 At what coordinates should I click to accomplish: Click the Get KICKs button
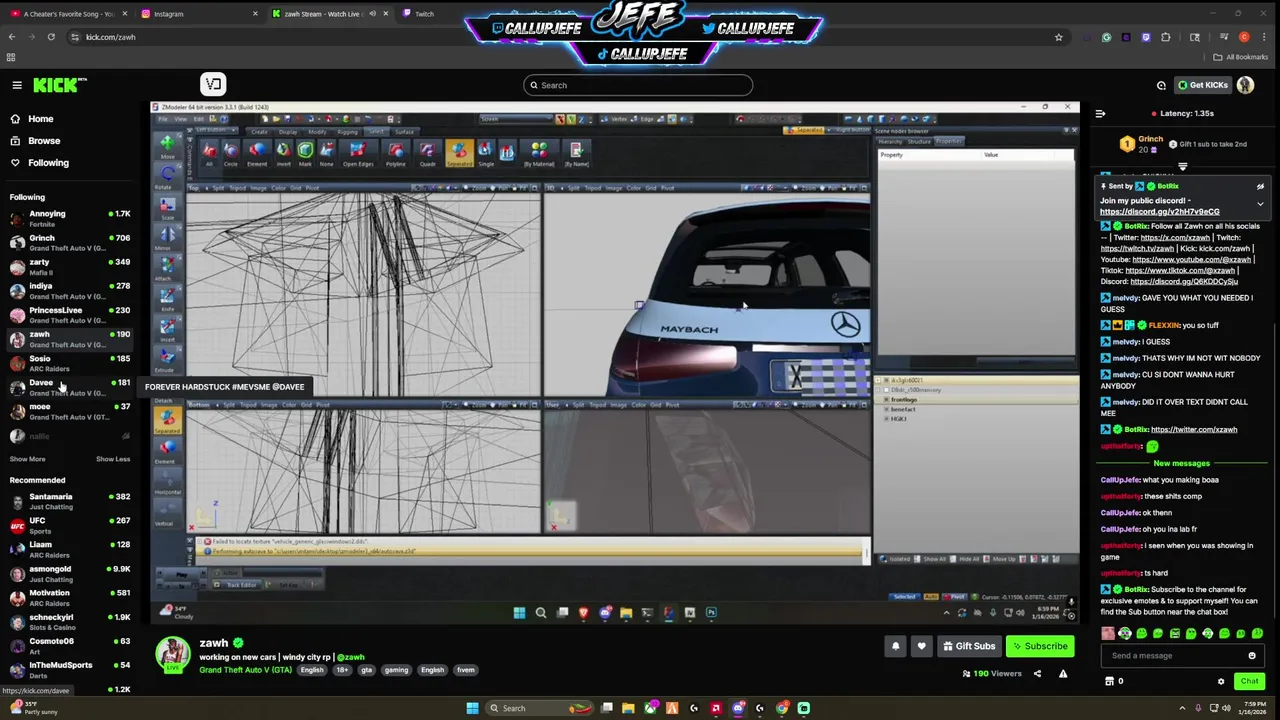pos(1202,85)
